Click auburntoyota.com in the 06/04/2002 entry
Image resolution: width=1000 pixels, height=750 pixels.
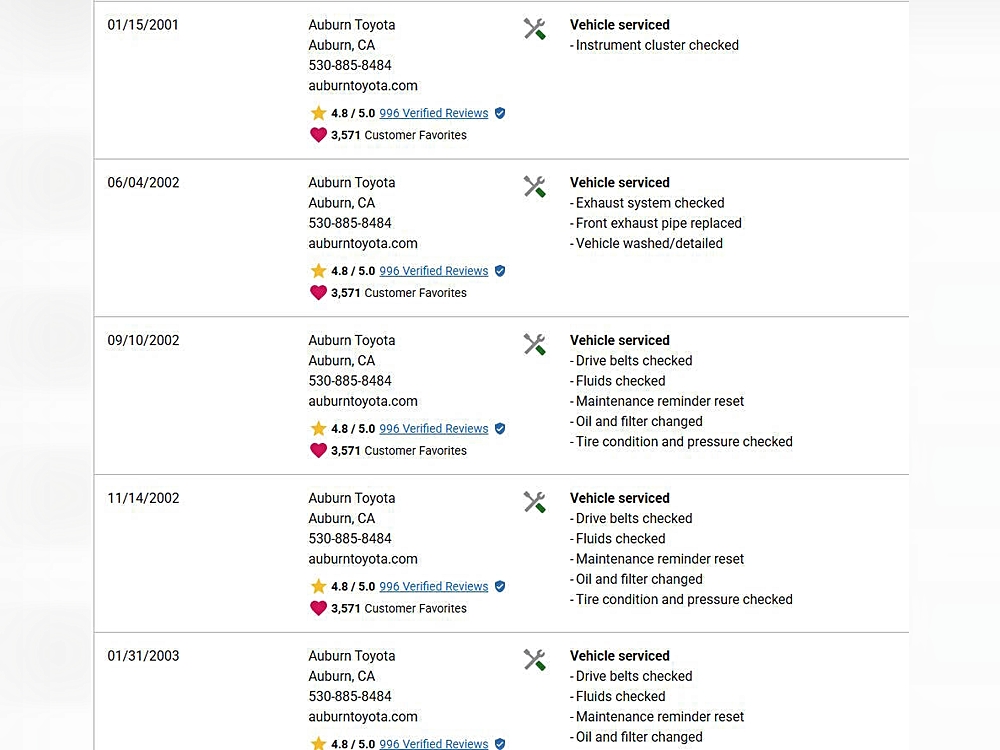[363, 243]
